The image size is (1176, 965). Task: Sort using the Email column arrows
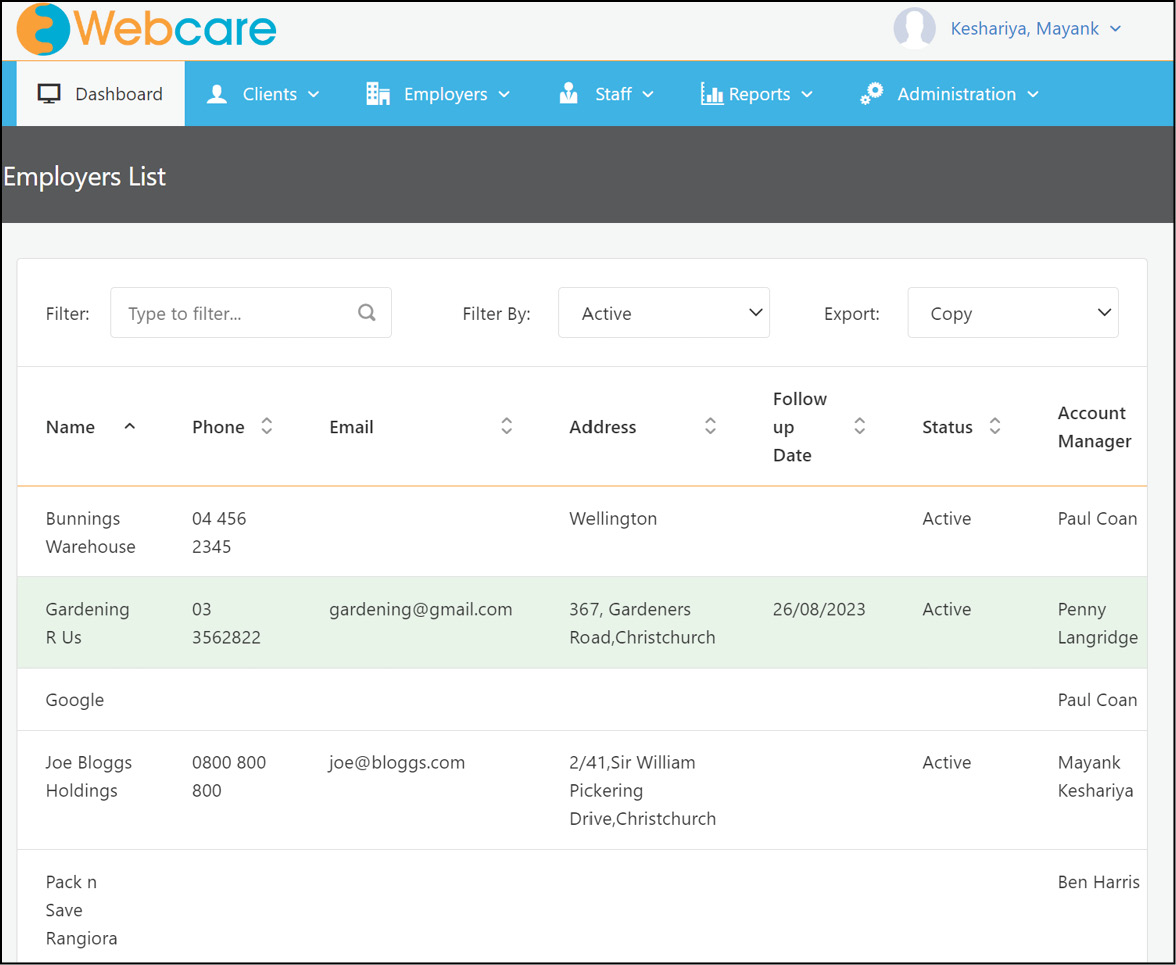click(x=507, y=426)
